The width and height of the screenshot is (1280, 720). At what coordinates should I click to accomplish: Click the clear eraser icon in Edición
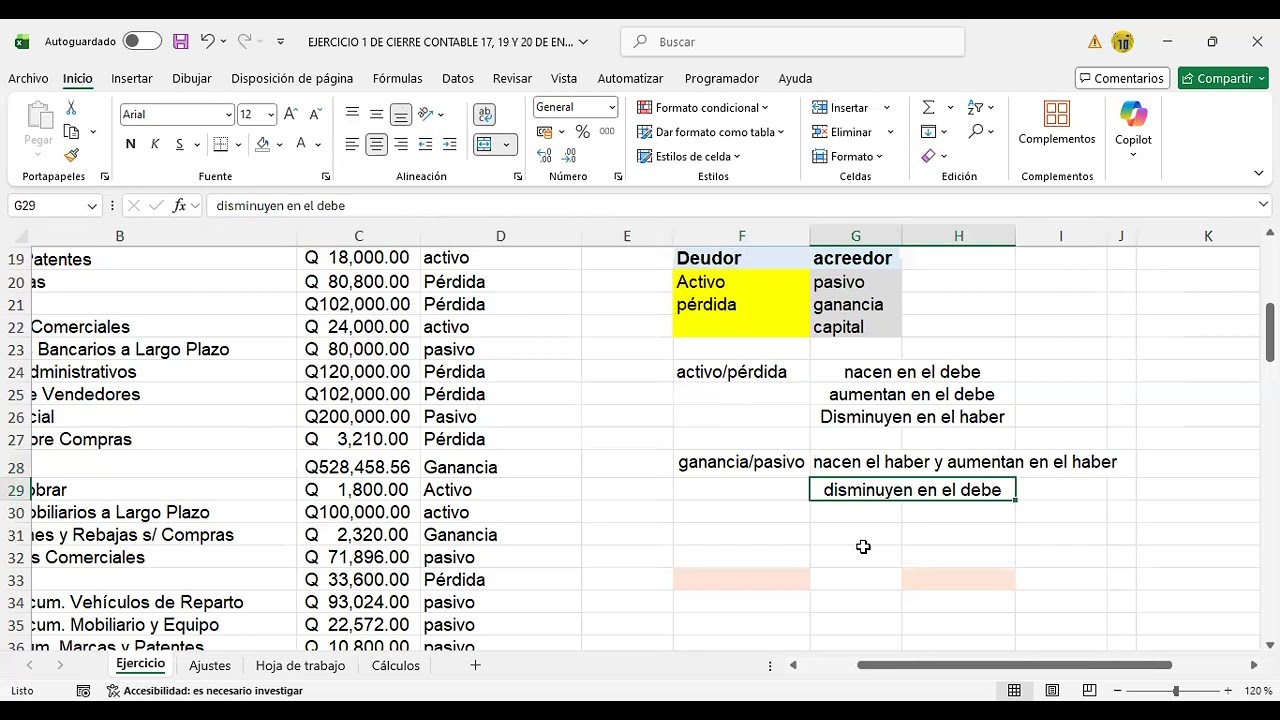pos(929,156)
